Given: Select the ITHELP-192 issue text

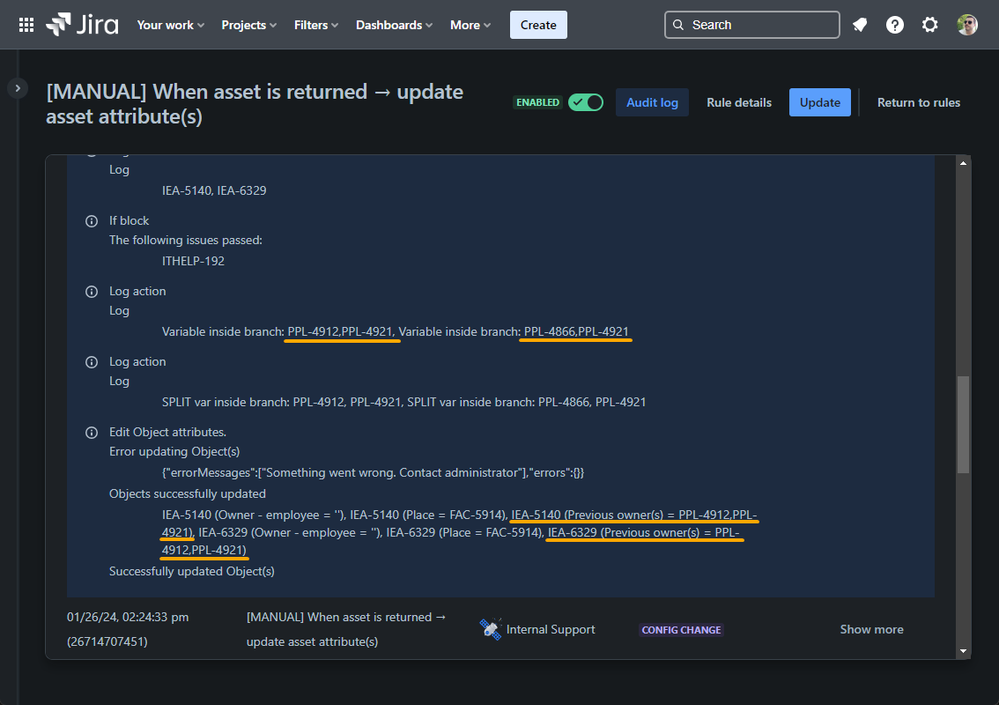Looking at the screenshot, I should pos(193,261).
